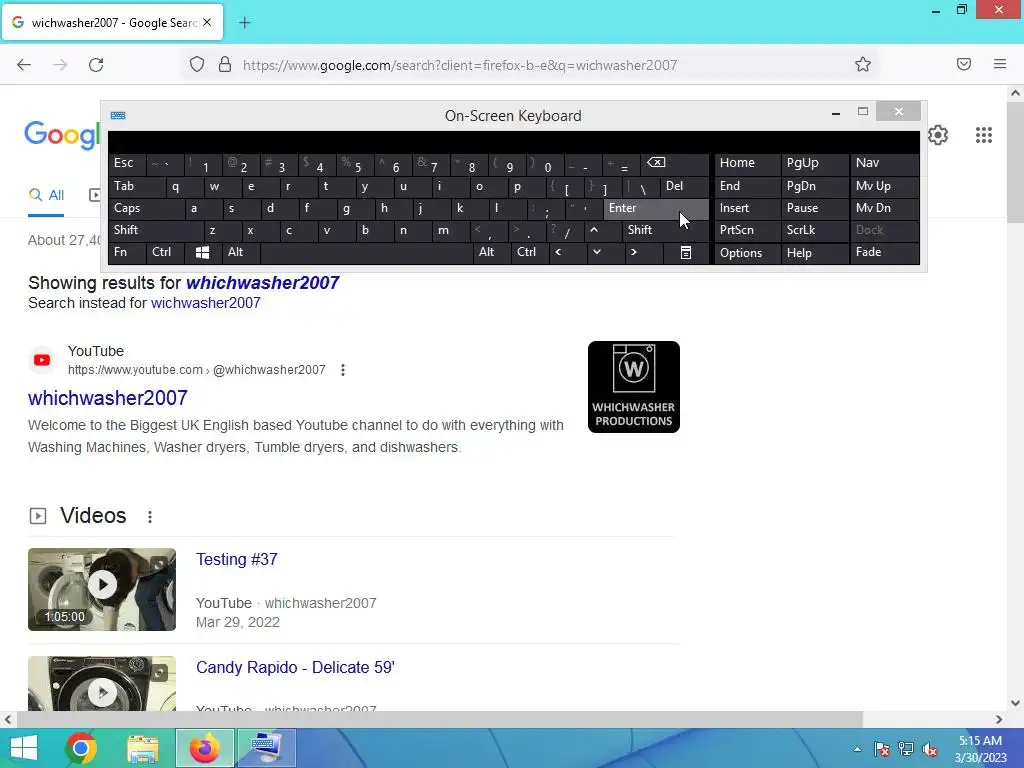This screenshot has width=1024, height=768.
Task: Play the Testing #37 video thumbnail
Action: pyautogui.click(x=102, y=589)
